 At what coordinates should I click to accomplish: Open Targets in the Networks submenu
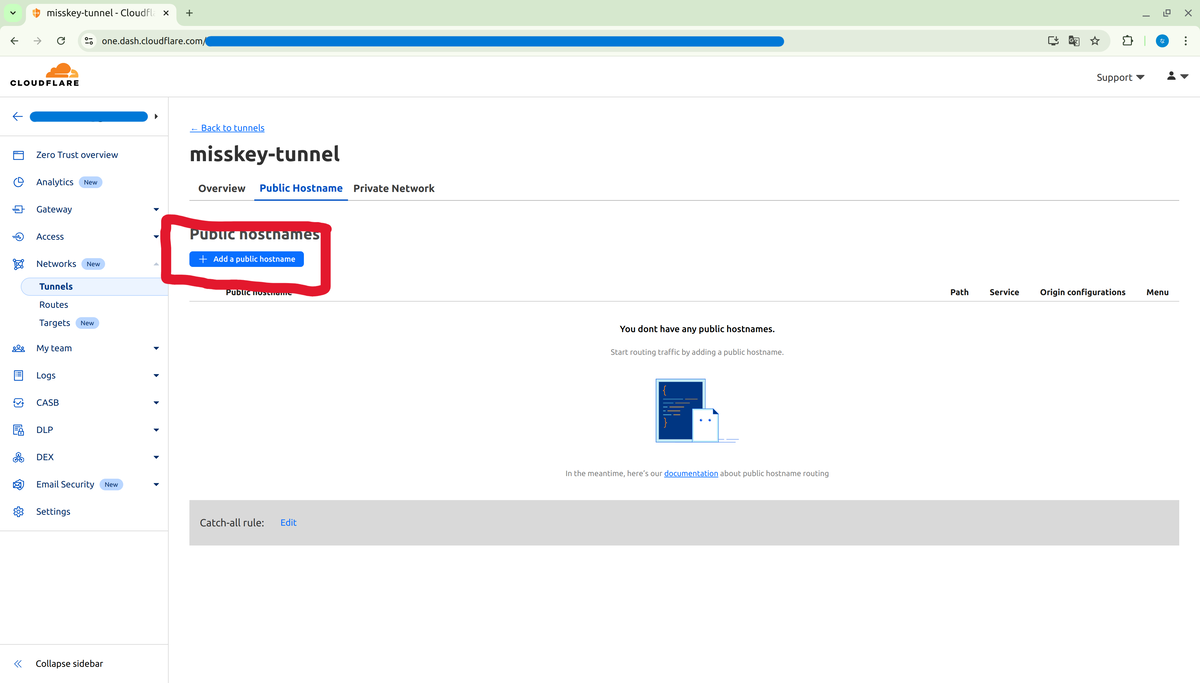pos(55,323)
